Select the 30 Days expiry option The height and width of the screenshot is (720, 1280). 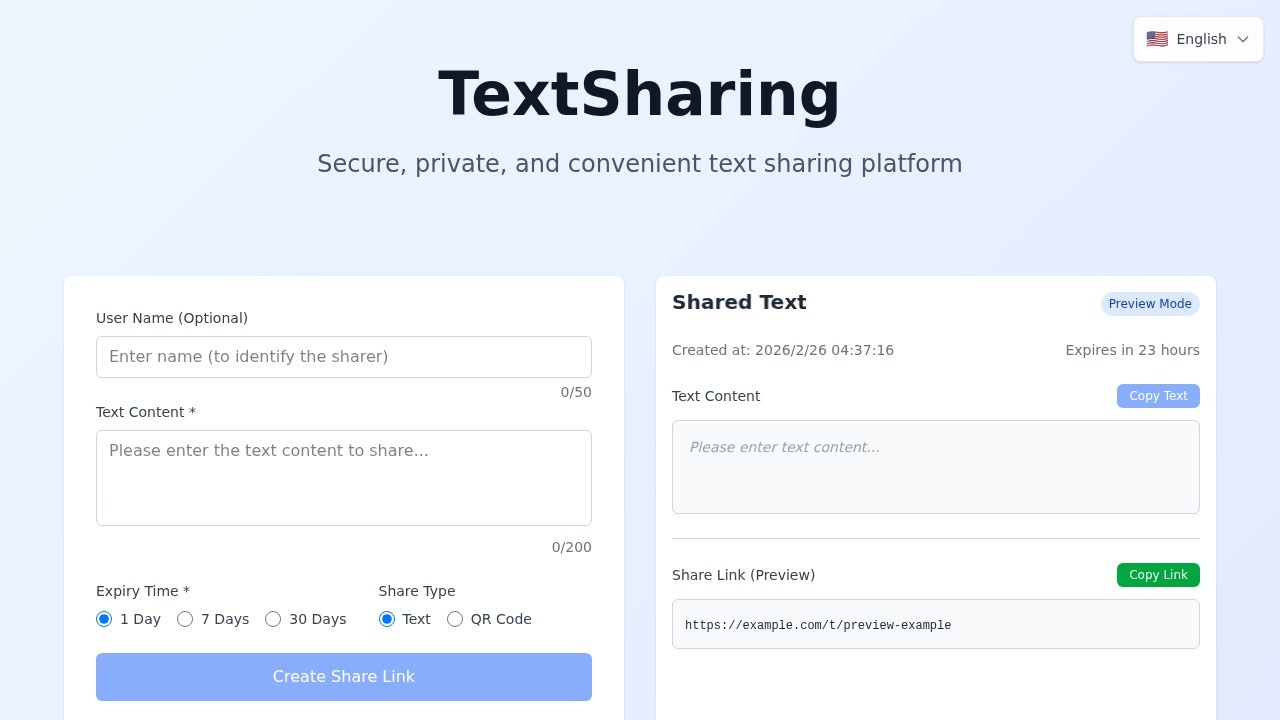coord(273,619)
